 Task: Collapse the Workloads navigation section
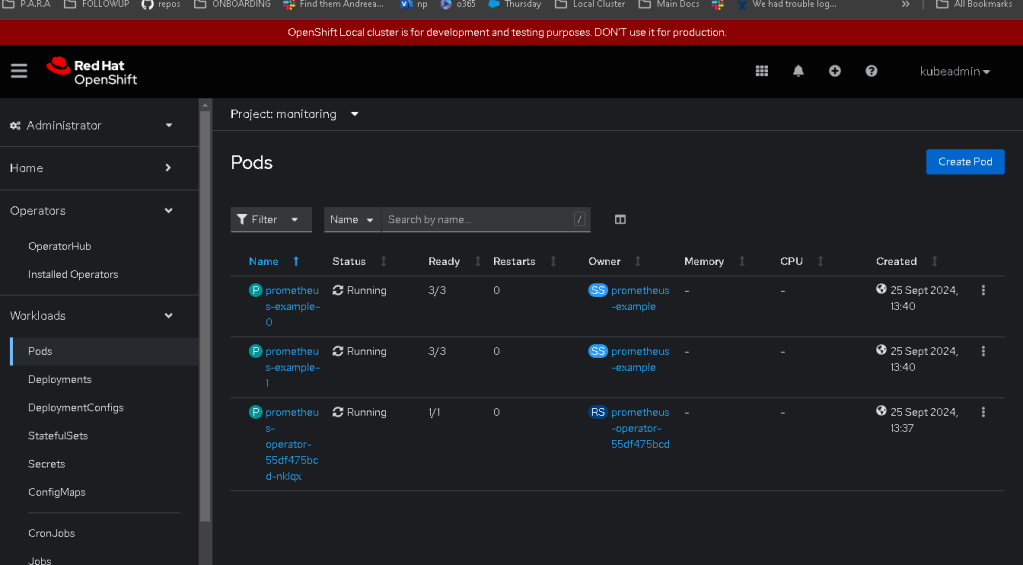91,316
